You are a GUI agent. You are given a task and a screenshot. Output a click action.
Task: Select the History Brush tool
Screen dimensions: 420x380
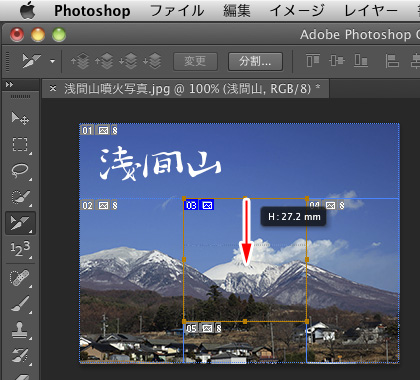20,355
